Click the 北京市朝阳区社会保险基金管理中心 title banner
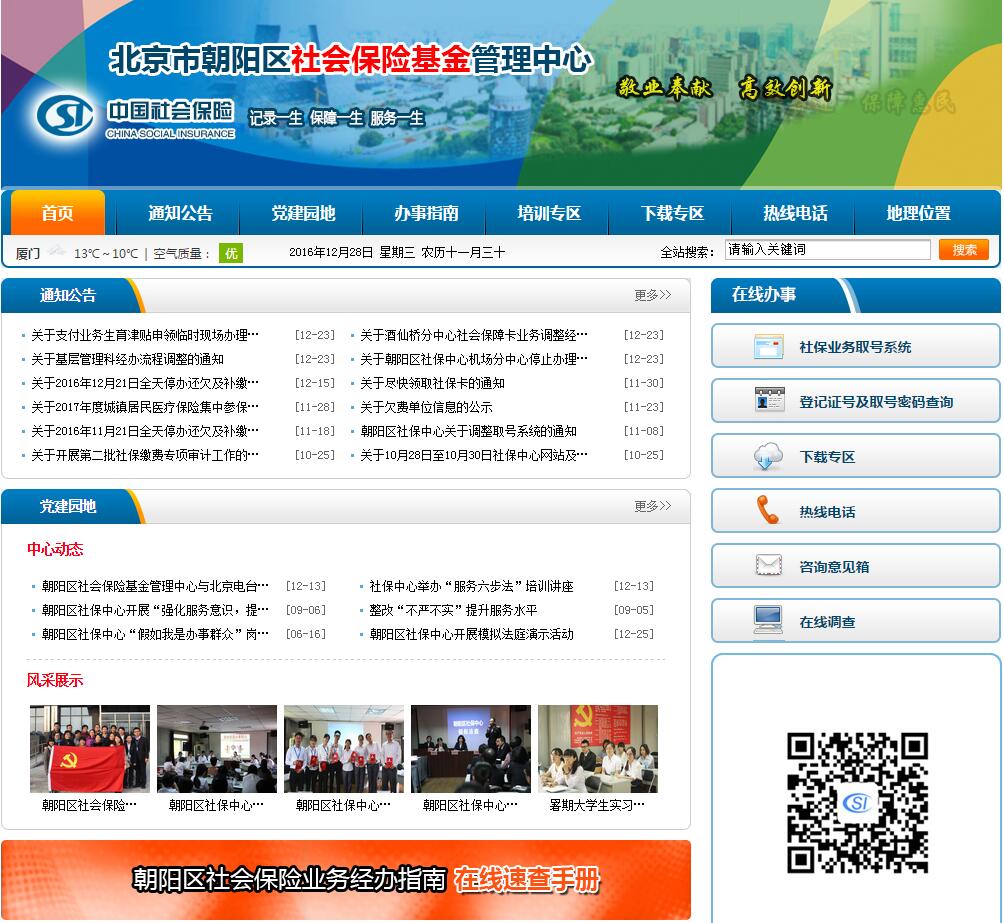The width and height of the screenshot is (1004, 923). (x=351, y=60)
